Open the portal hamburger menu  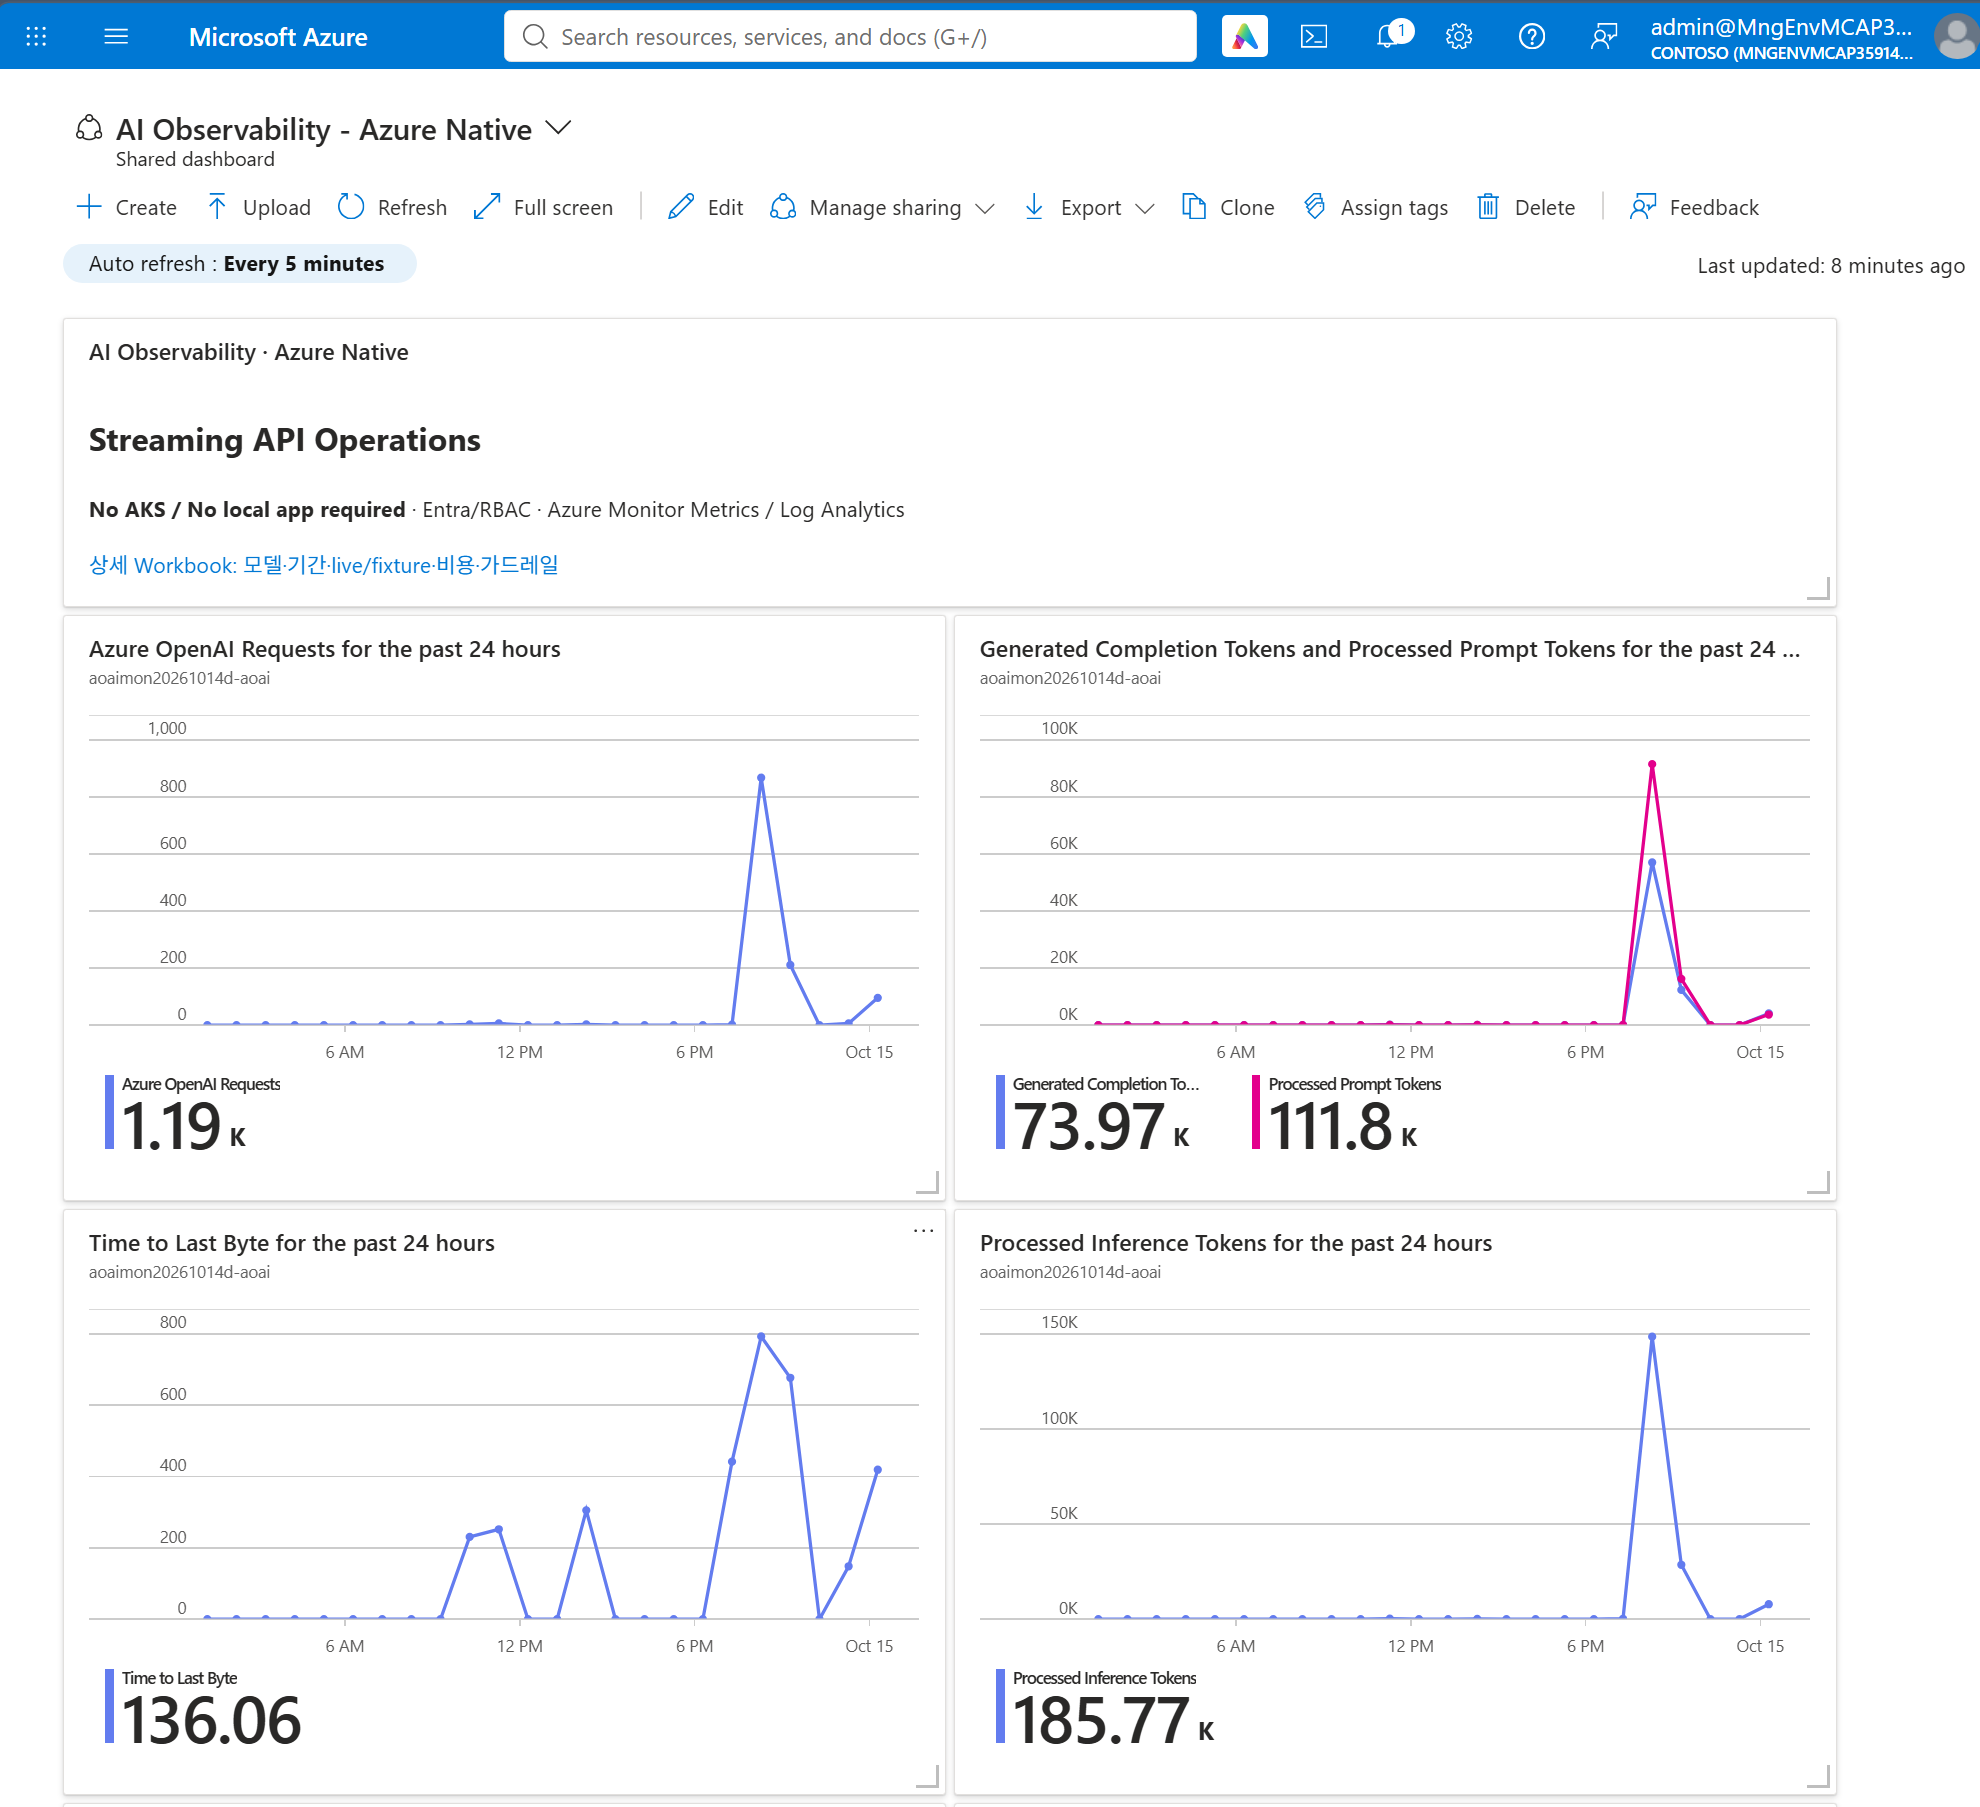click(x=116, y=37)
